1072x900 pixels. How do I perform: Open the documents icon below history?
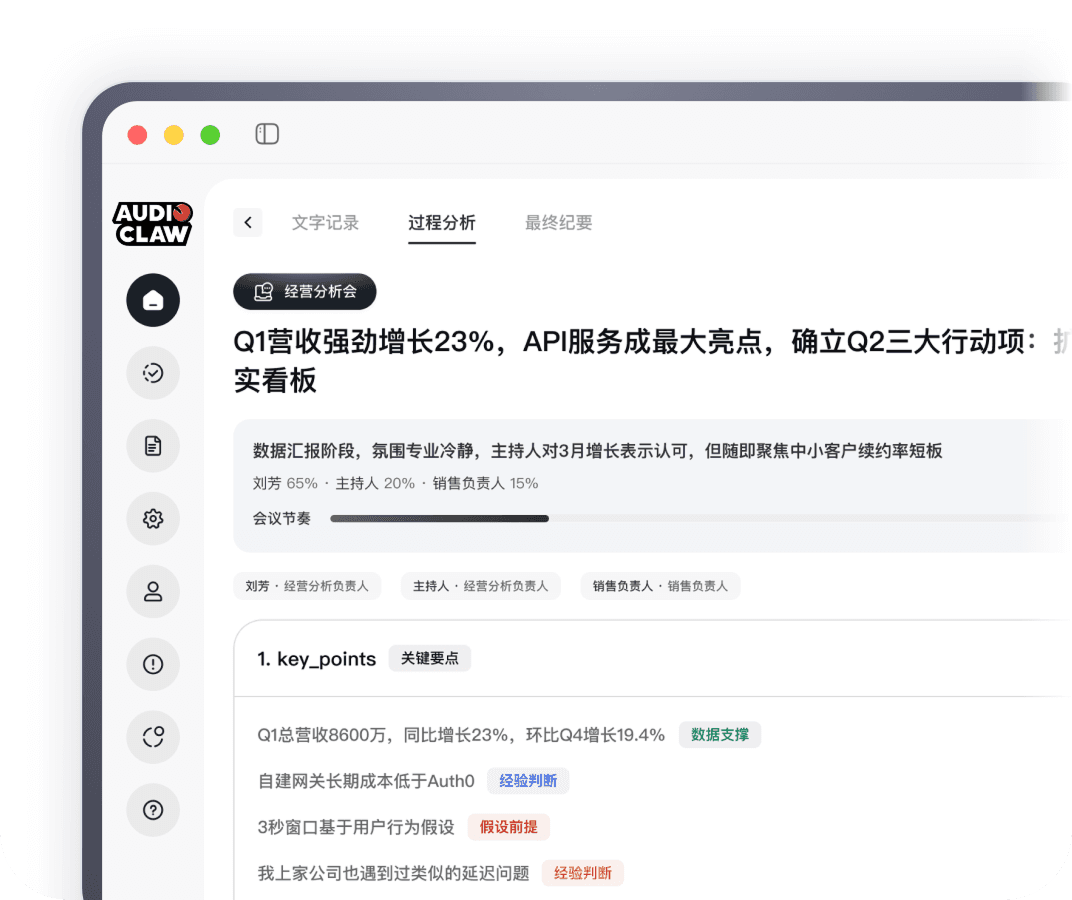152,446
